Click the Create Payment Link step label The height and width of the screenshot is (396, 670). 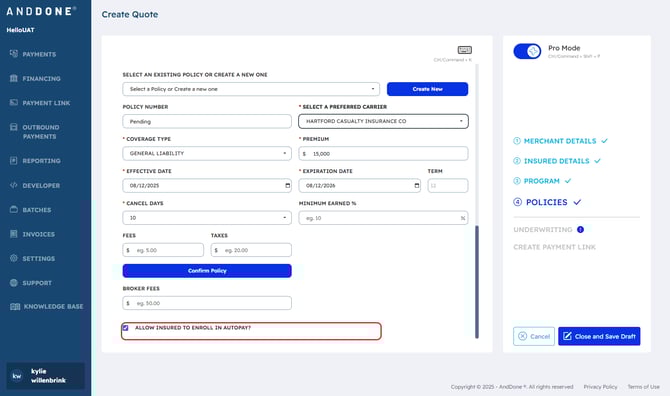pos(554,247)
